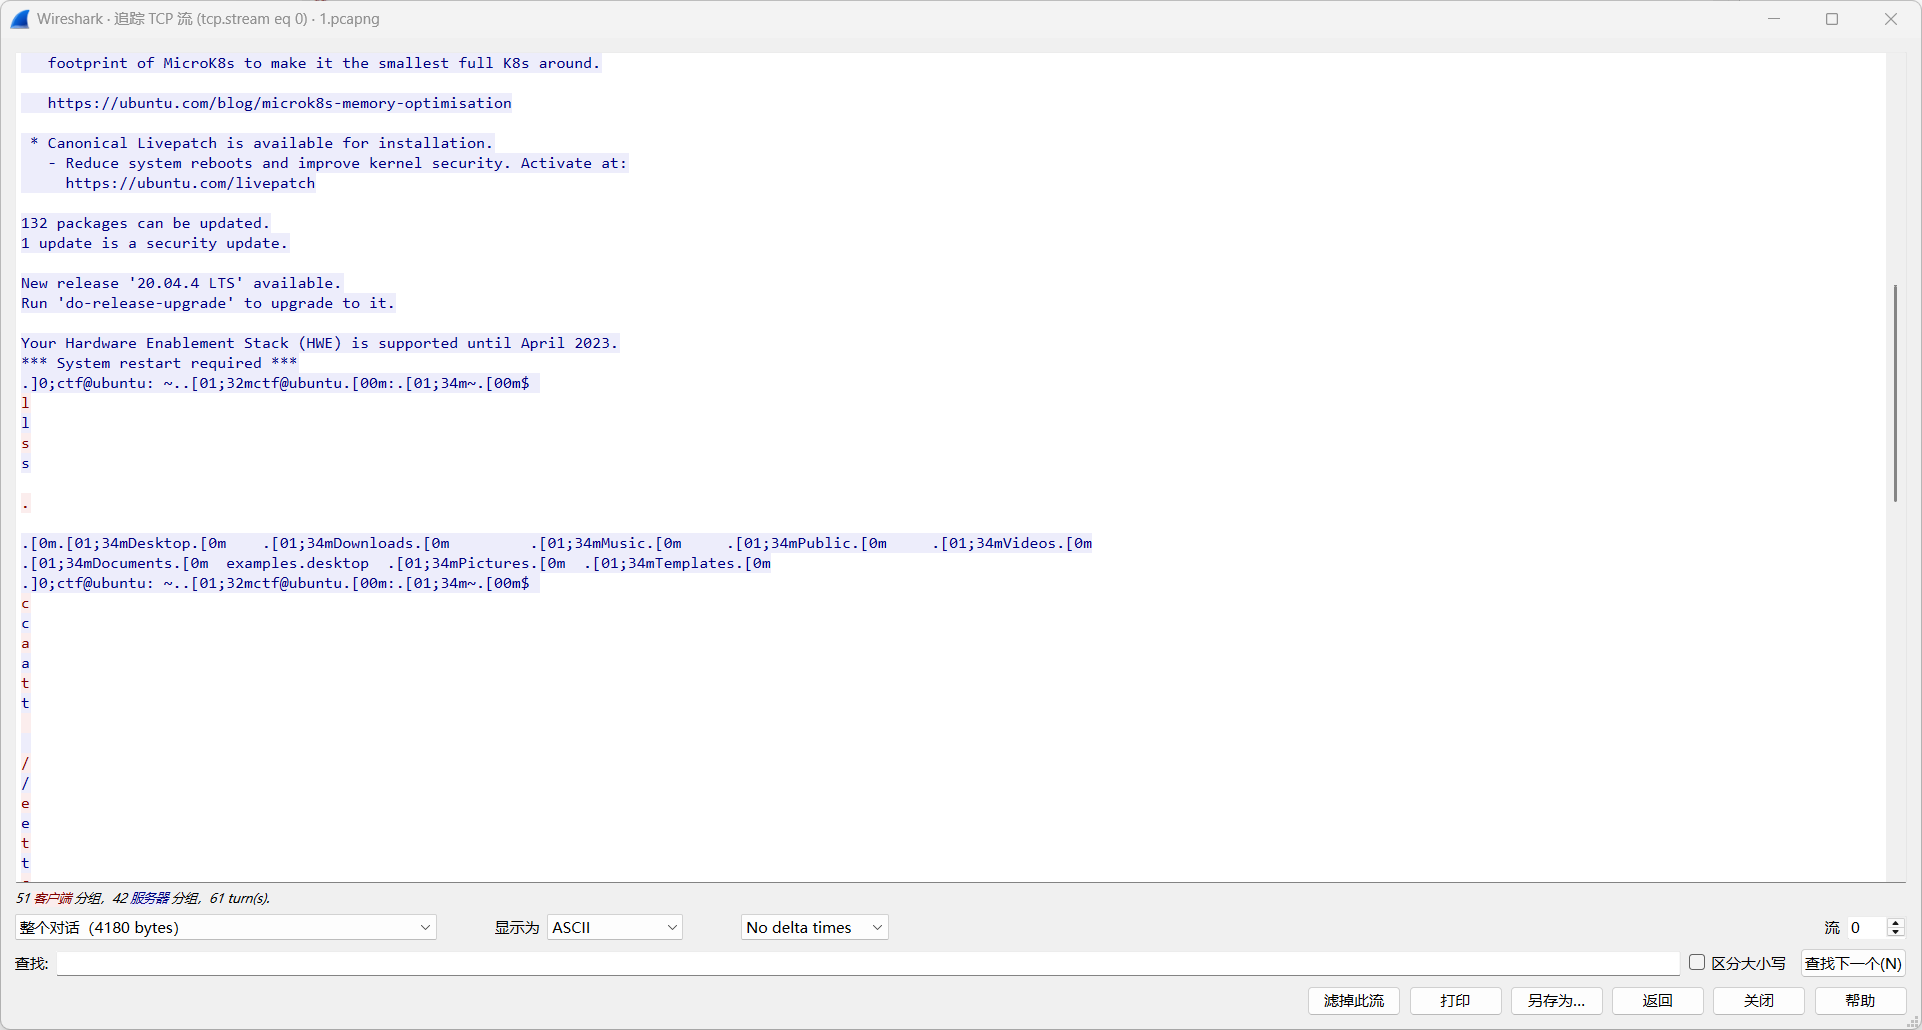The height and width of the screenshot is (1030, 1922).
Task: Click the line listing Documents, examples.desktop, Pictures
Action: pos(396,563)
